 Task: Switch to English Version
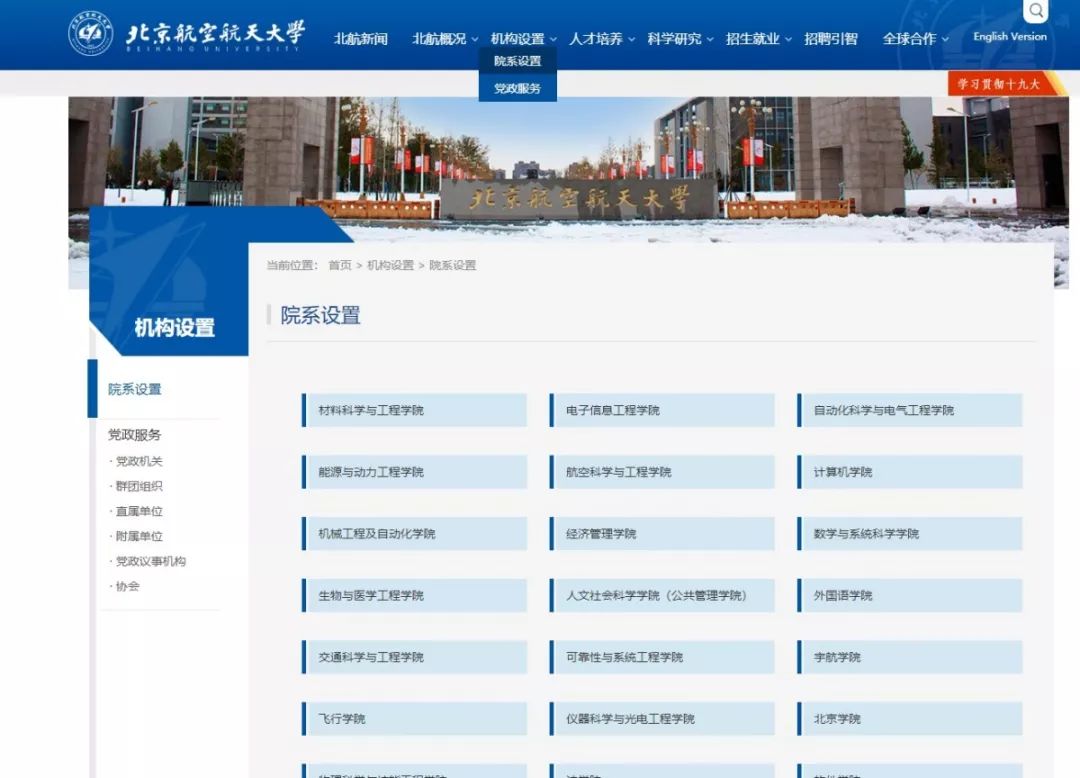(1010, 36)
